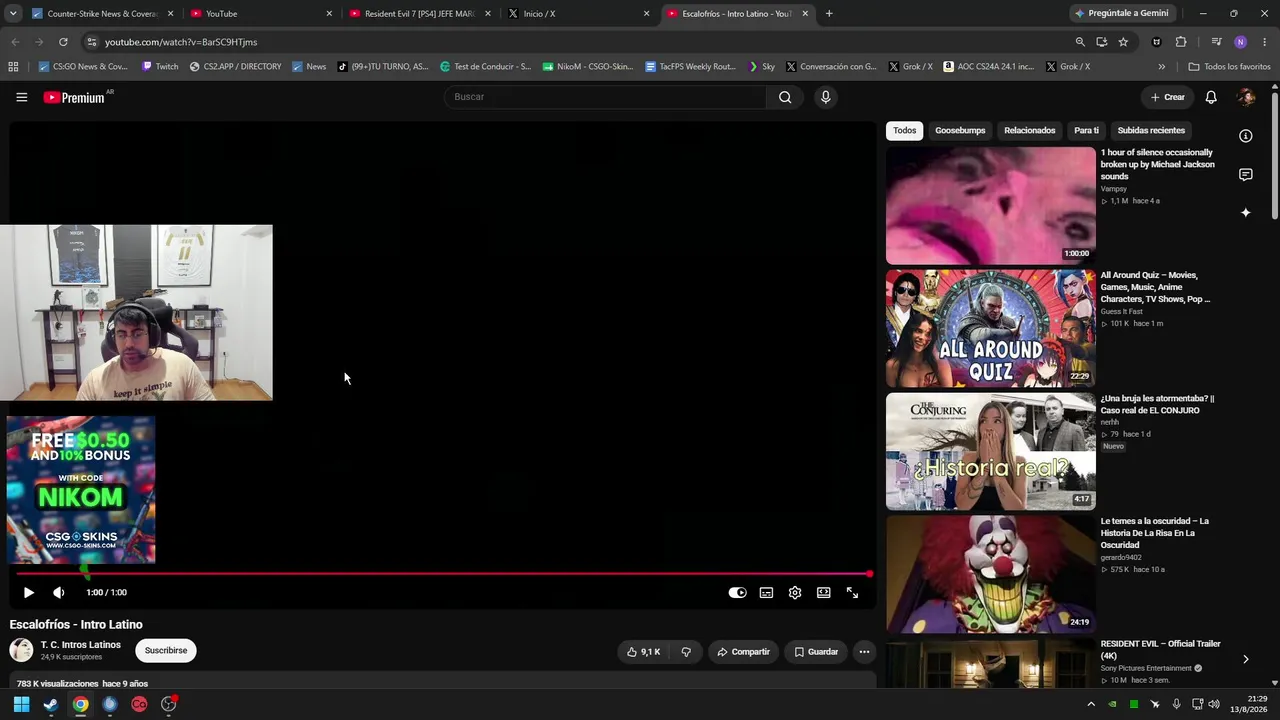Open Todos los favoritos folder
This screenshot has height=720, width=1280.
pos(1229,67)
